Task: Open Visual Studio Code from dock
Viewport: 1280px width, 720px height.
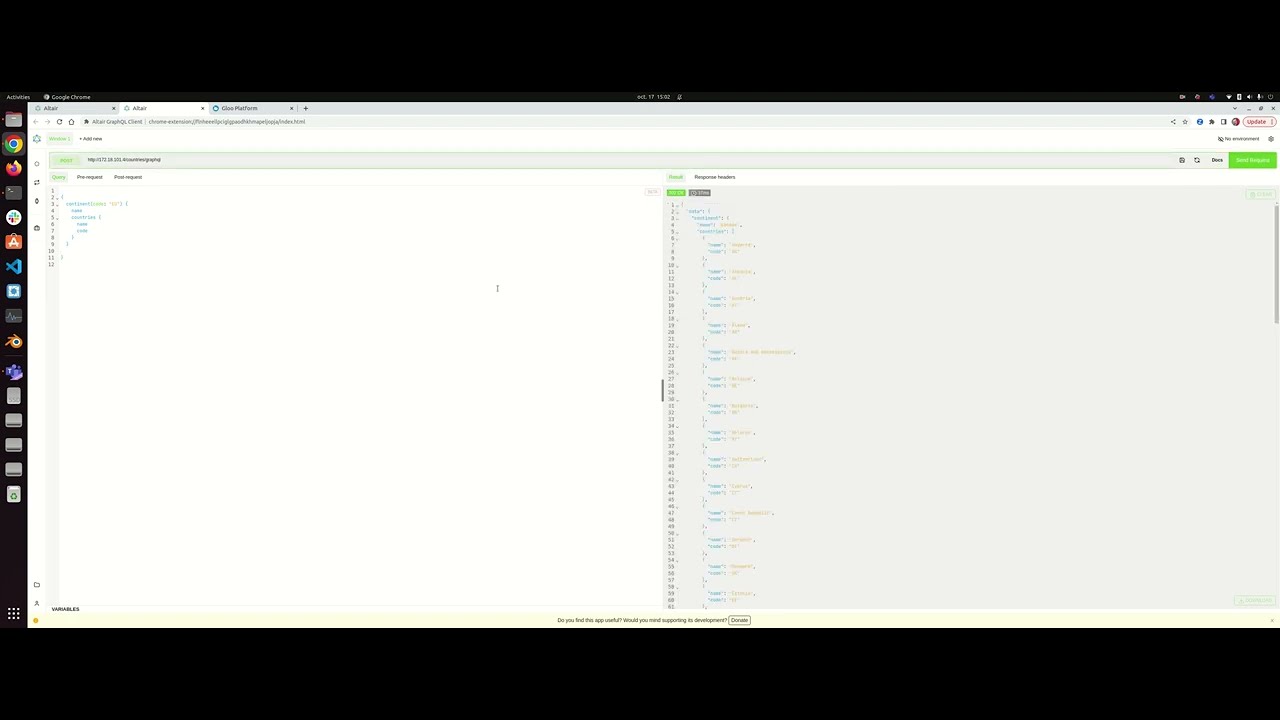Action: click(x=13, y=266)
